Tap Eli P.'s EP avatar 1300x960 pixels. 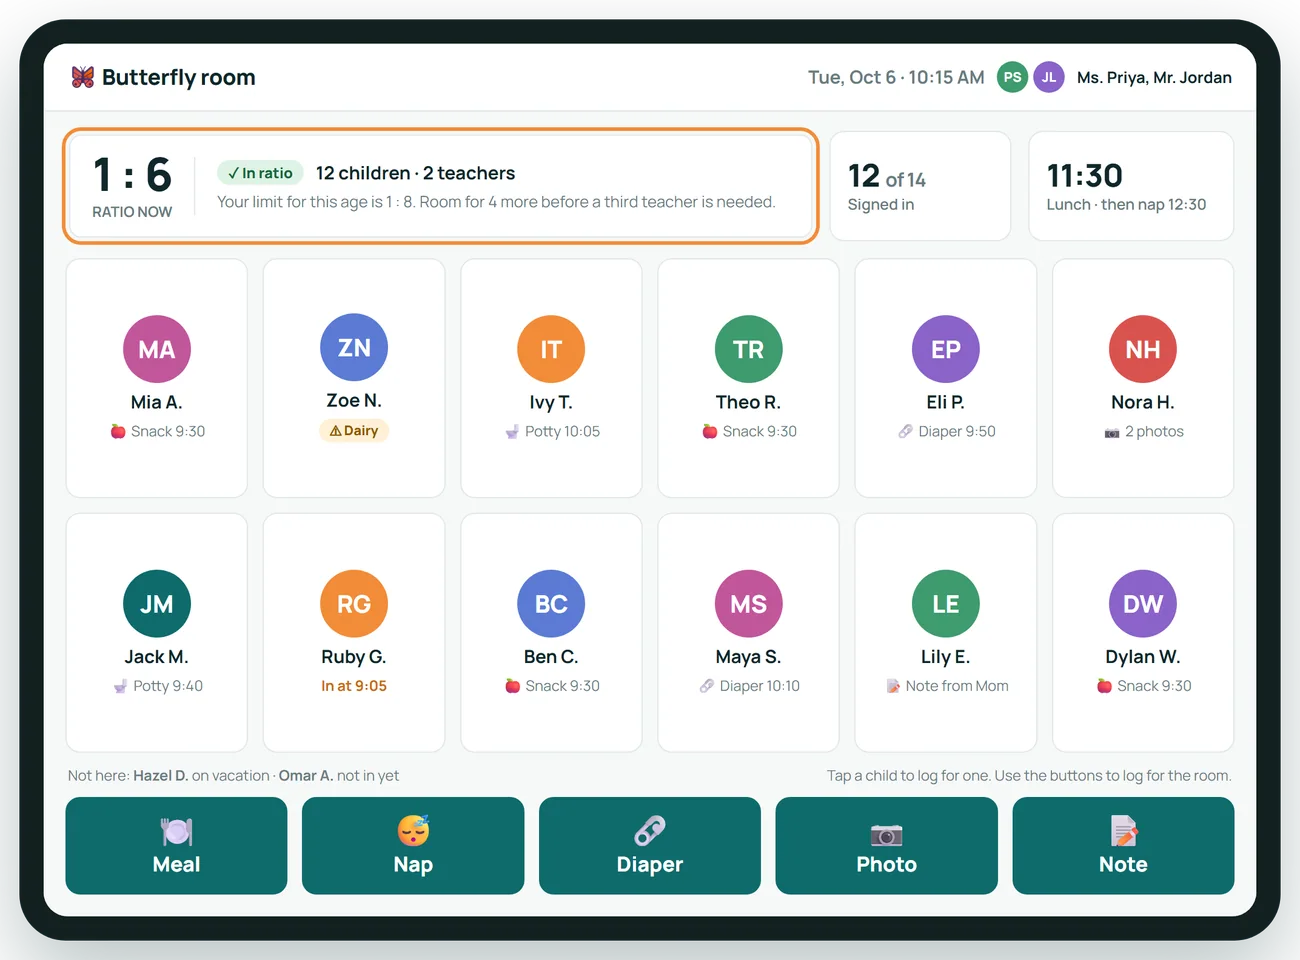[x=946, y=349]
